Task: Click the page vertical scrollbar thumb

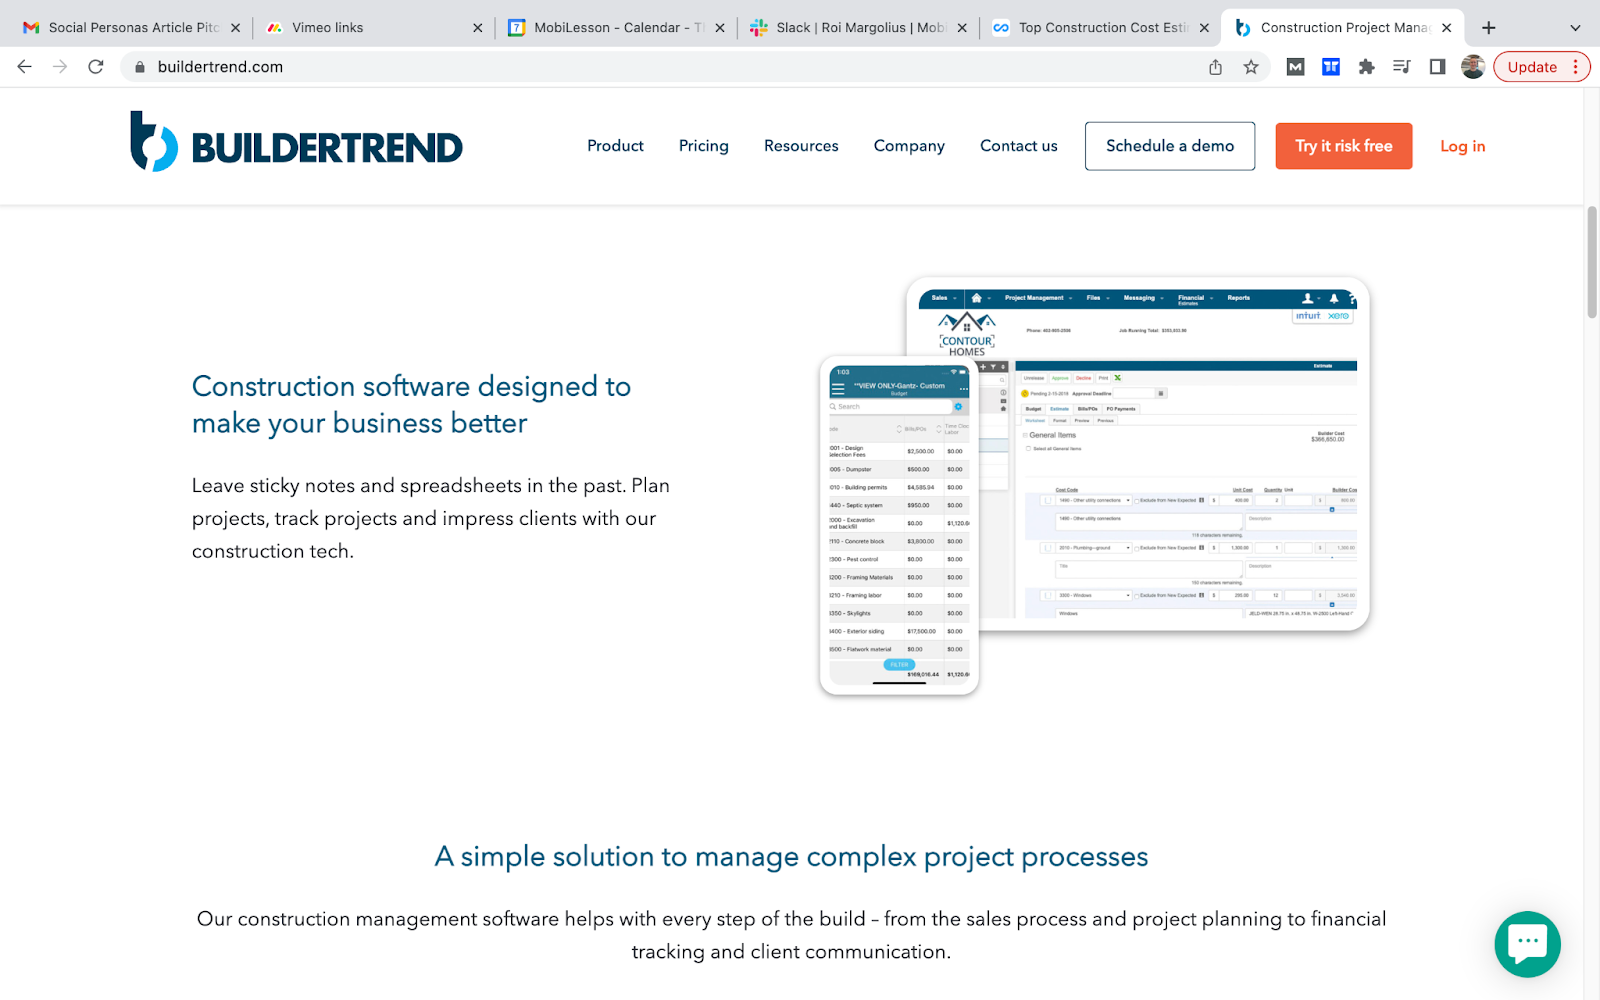Action: pos(1592,262)
